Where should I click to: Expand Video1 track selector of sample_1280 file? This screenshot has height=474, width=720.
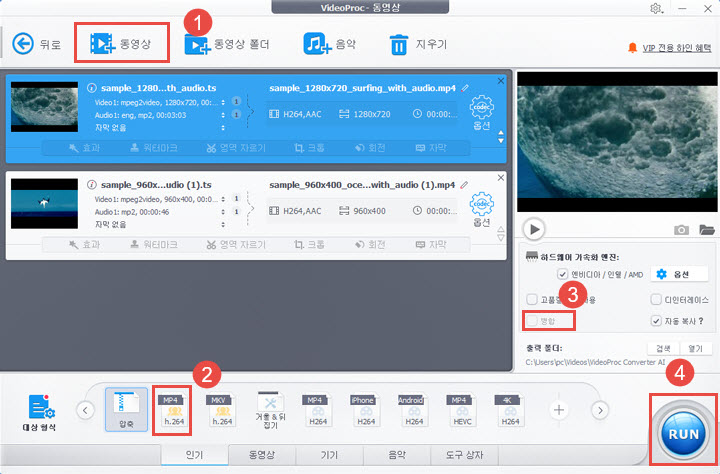click(x=223, y=102)
